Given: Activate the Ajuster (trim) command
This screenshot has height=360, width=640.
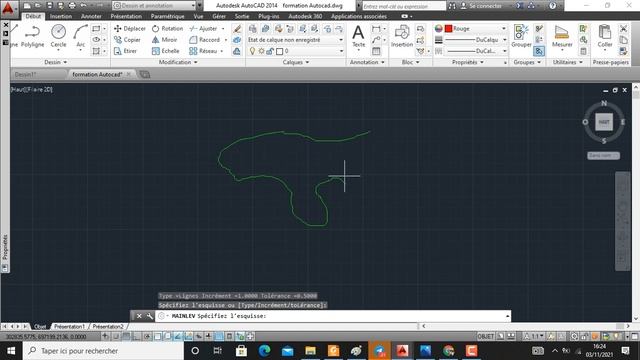Looking at the screenshot, I should (x=204, y=29).
